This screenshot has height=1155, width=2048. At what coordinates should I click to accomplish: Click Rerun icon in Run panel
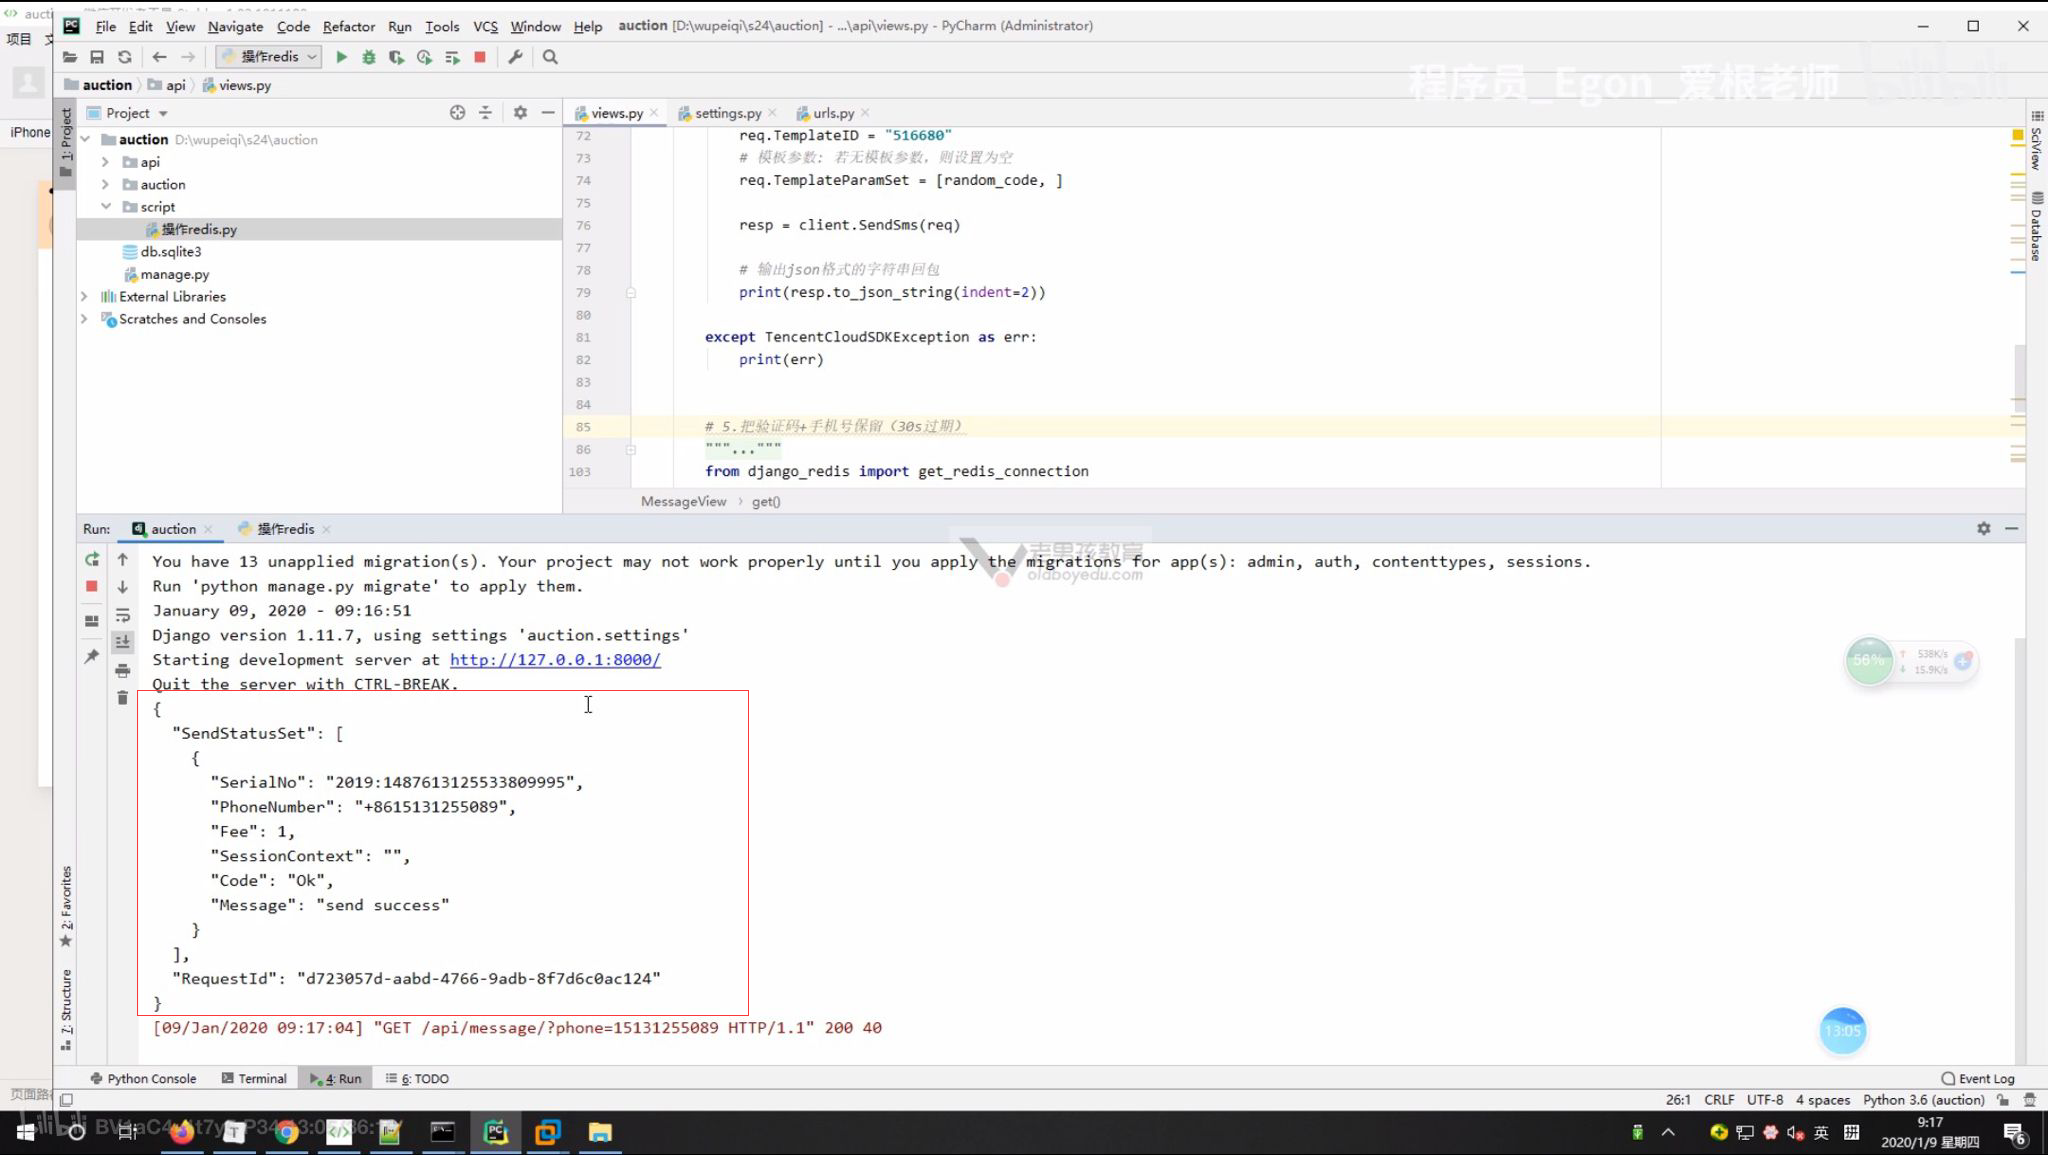point(92,560)
